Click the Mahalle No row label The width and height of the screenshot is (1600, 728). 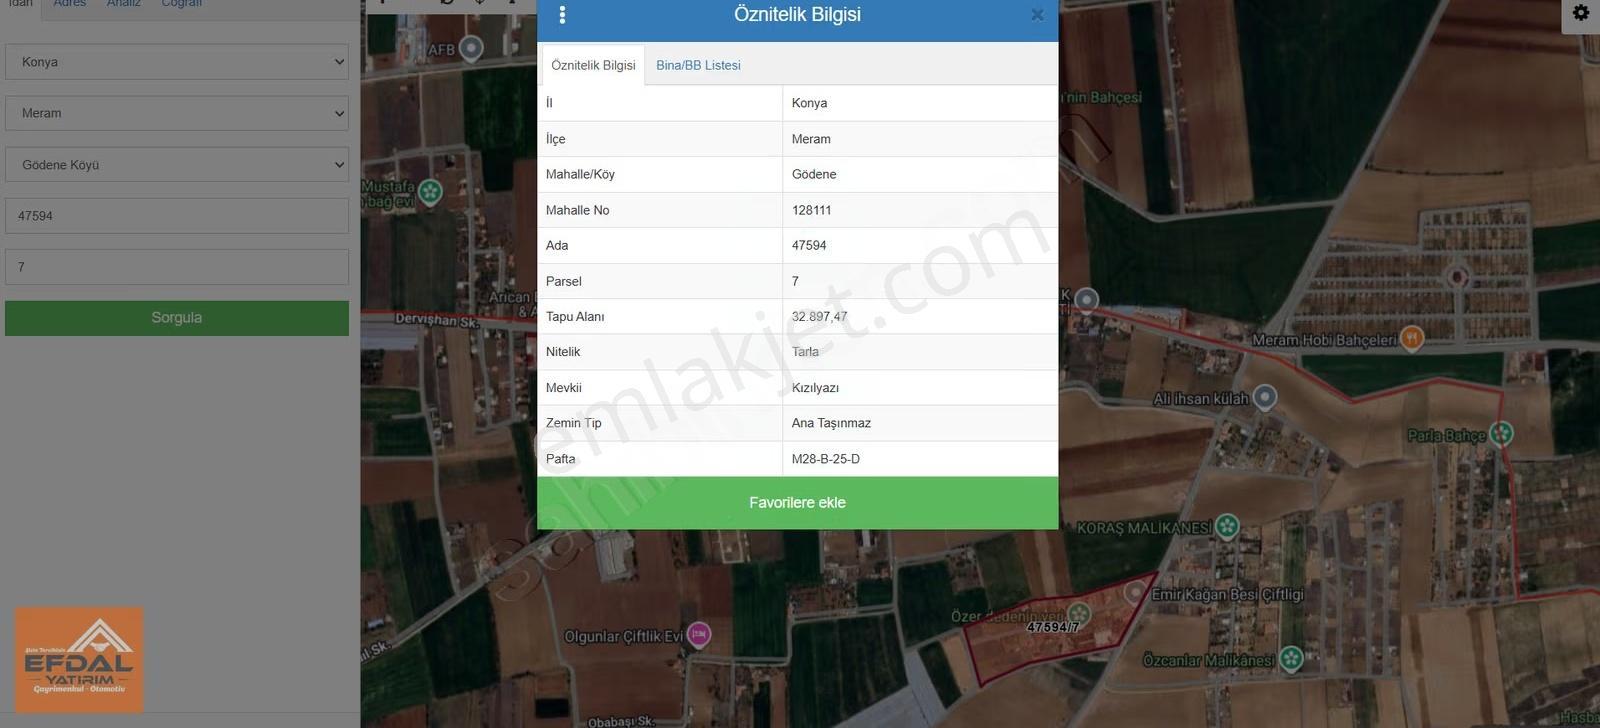click(x=577, y=210)
